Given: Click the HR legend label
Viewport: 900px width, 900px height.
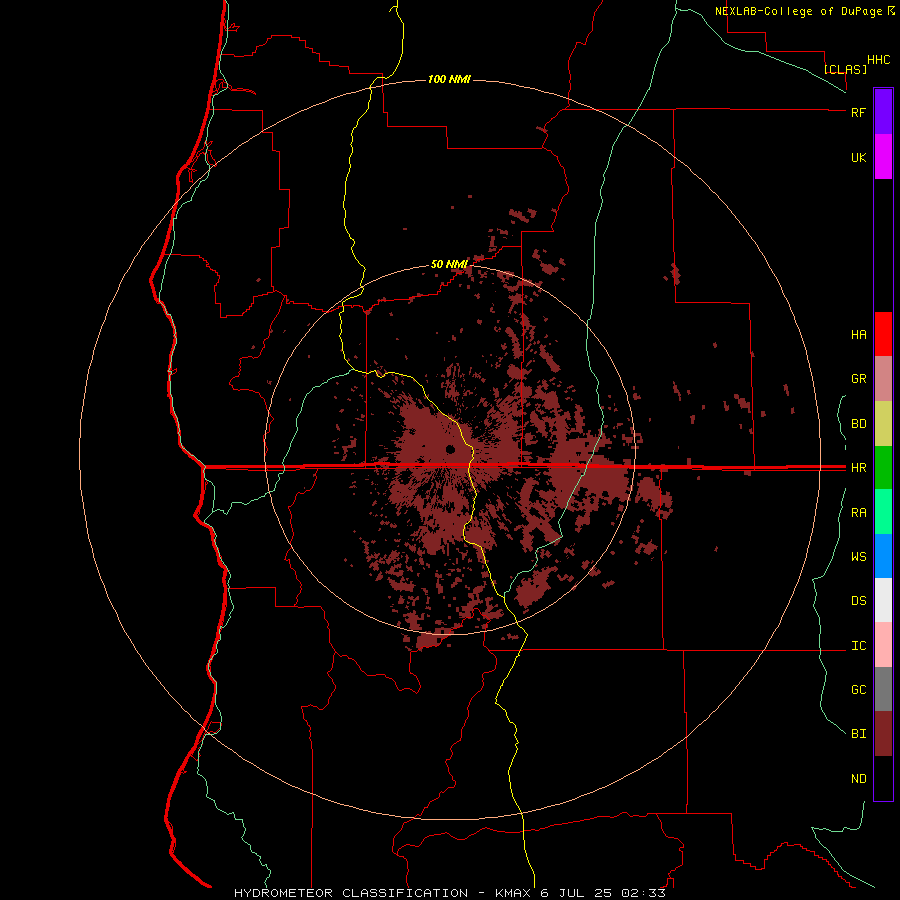Looking at the screenshot, I should (858, 468).
